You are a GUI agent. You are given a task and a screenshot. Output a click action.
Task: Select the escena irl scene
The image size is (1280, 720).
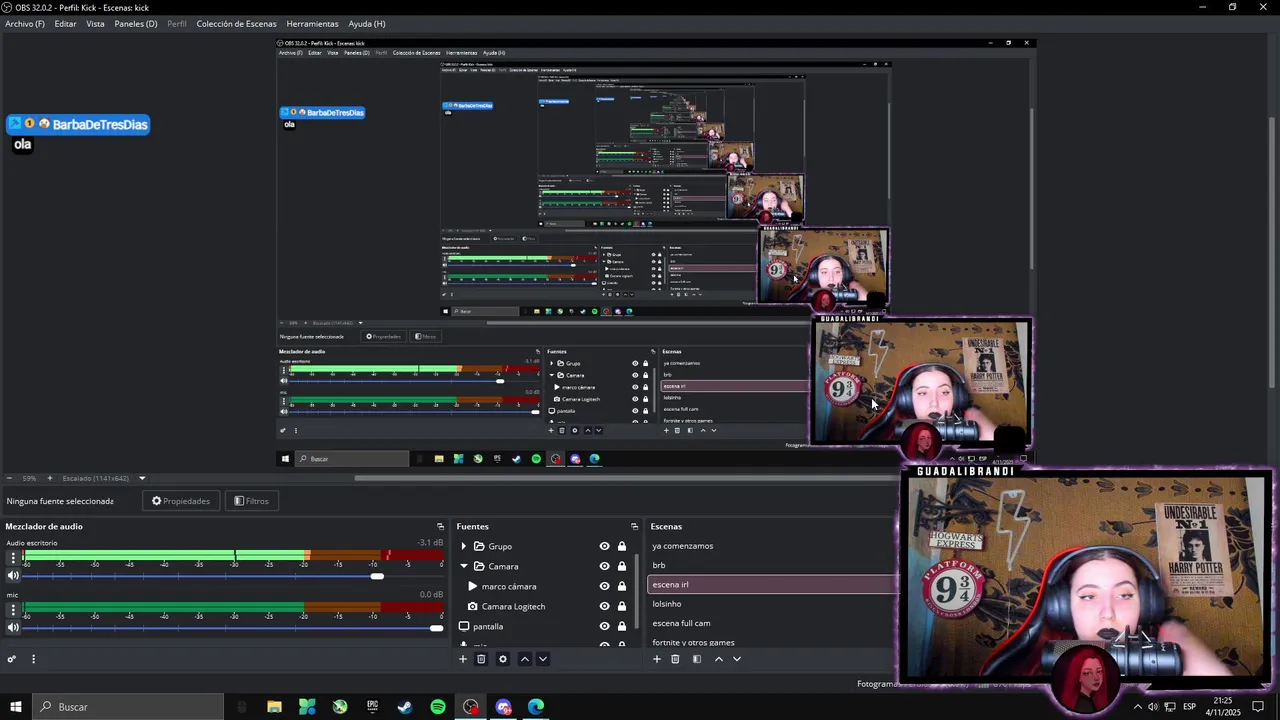(772, 584)
